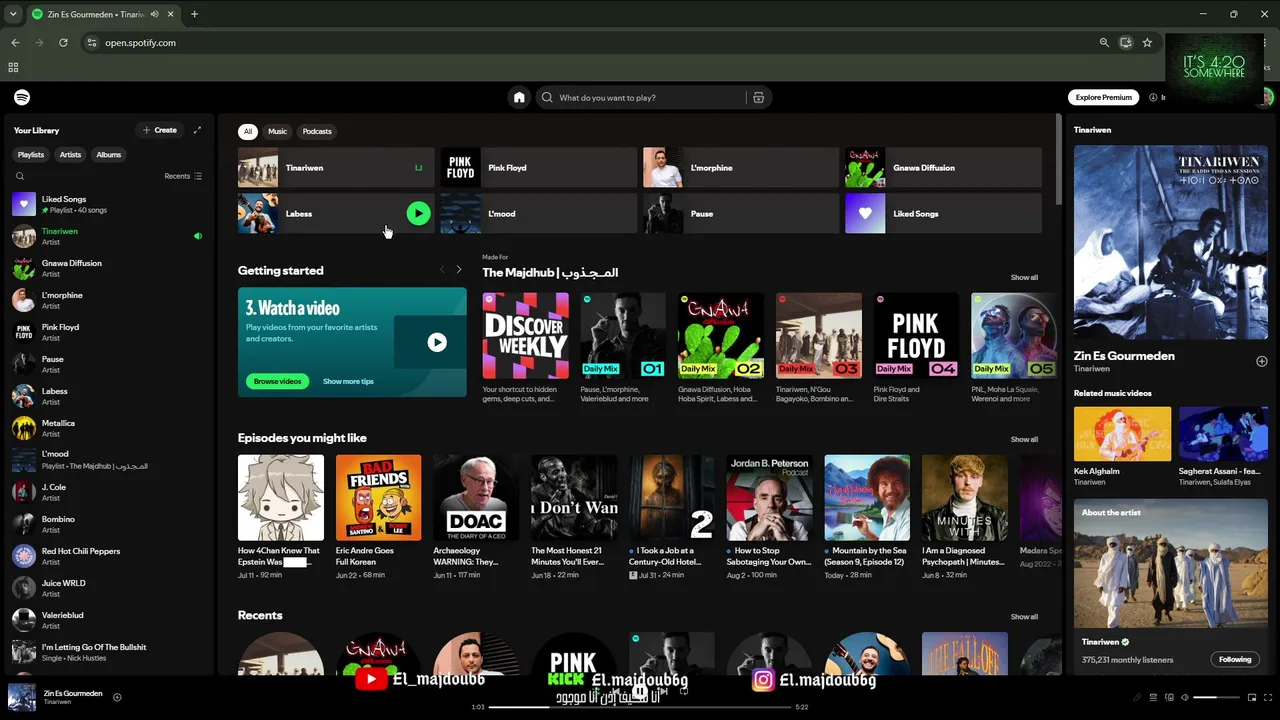Open a new browser tab

194,14
